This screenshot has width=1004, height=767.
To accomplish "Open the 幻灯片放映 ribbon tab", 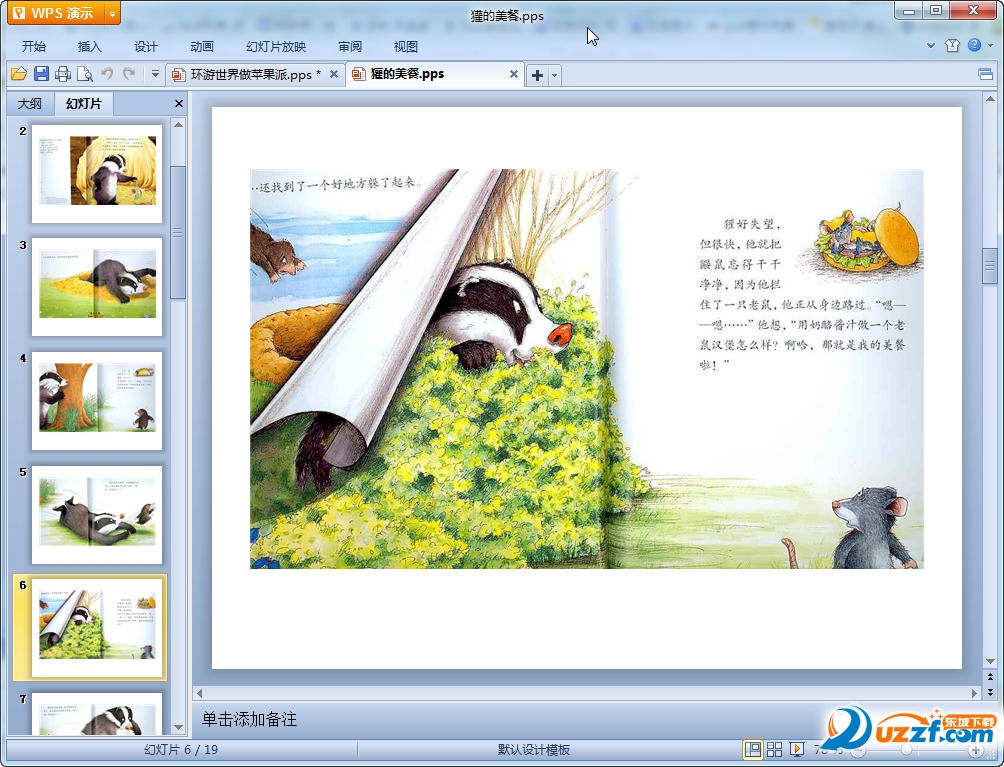I will (276, 47).
